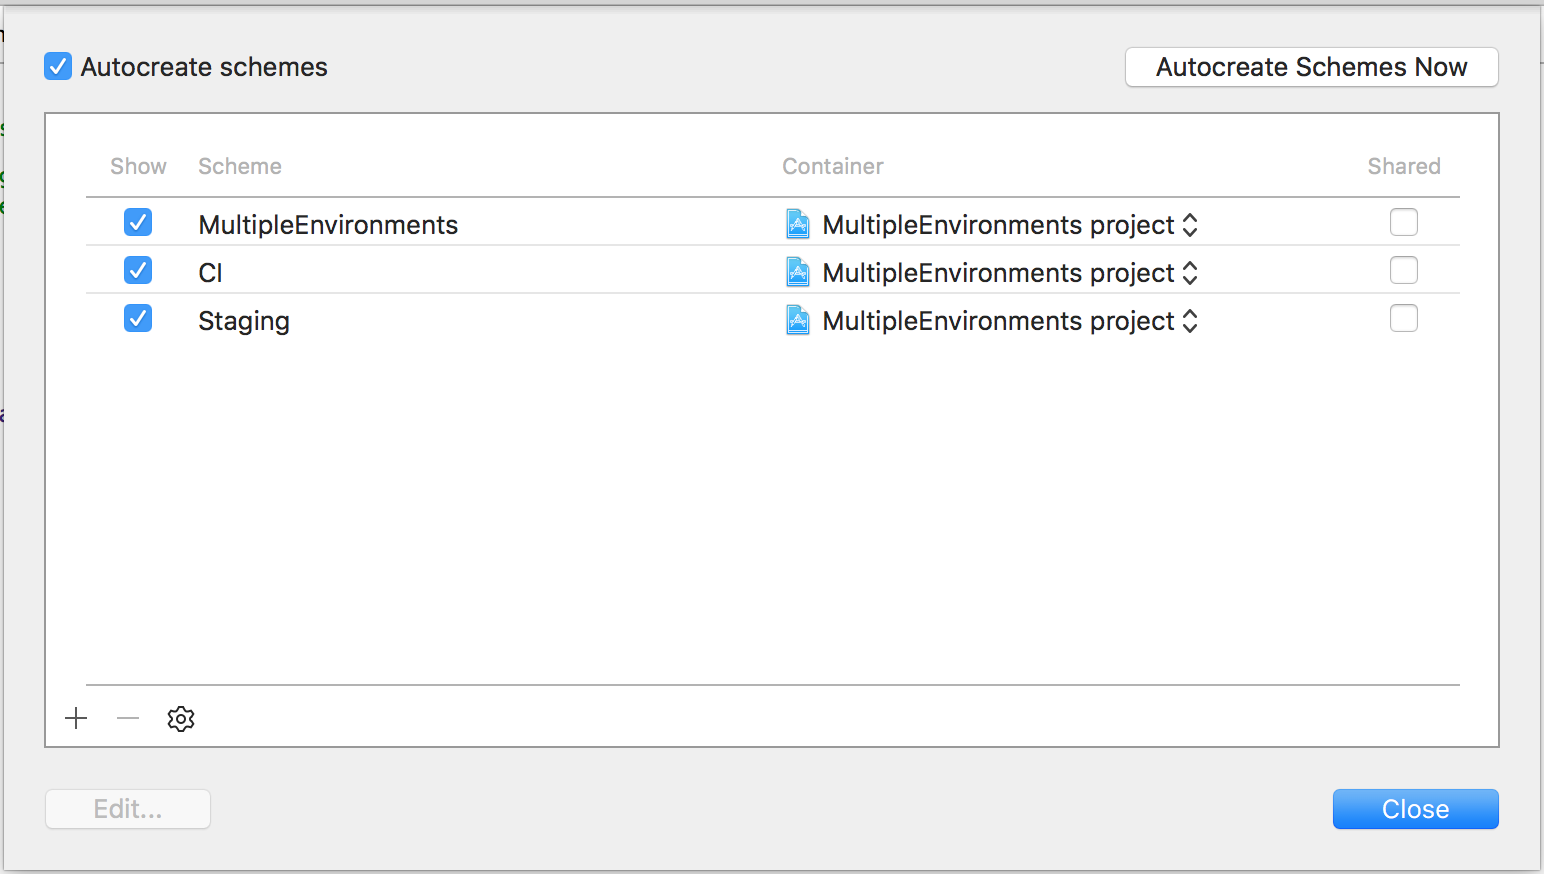Image resolution: width=1544 pixels, height=874 pixels.
Task: Uncheck Show for Staging scheme
Action: pos(138,318)
